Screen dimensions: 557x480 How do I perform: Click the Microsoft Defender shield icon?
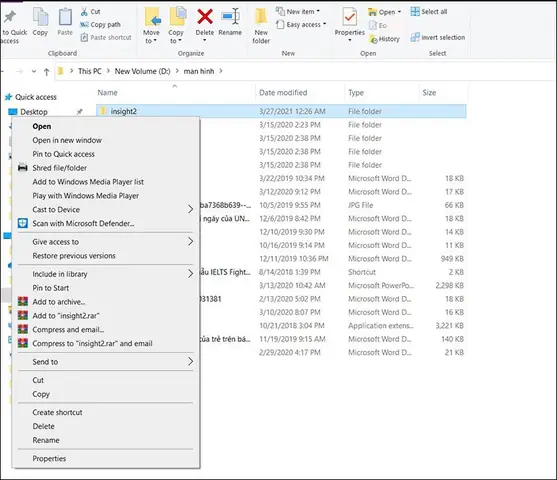coord(23,223)
